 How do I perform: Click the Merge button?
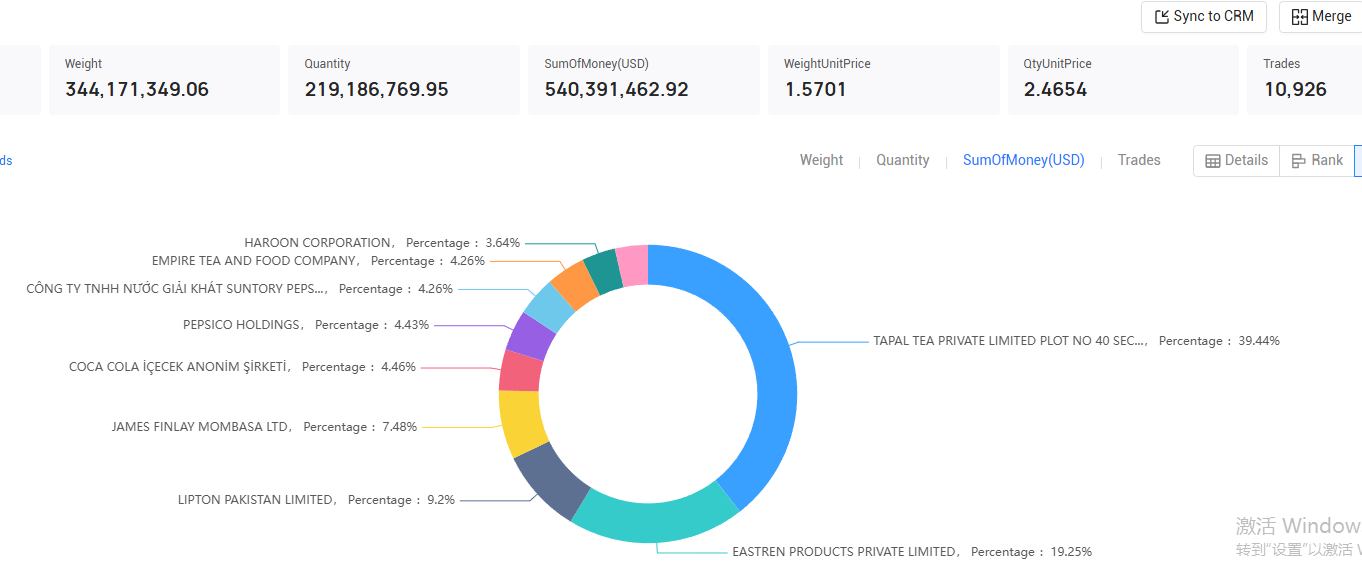[x=1320, y=17]
